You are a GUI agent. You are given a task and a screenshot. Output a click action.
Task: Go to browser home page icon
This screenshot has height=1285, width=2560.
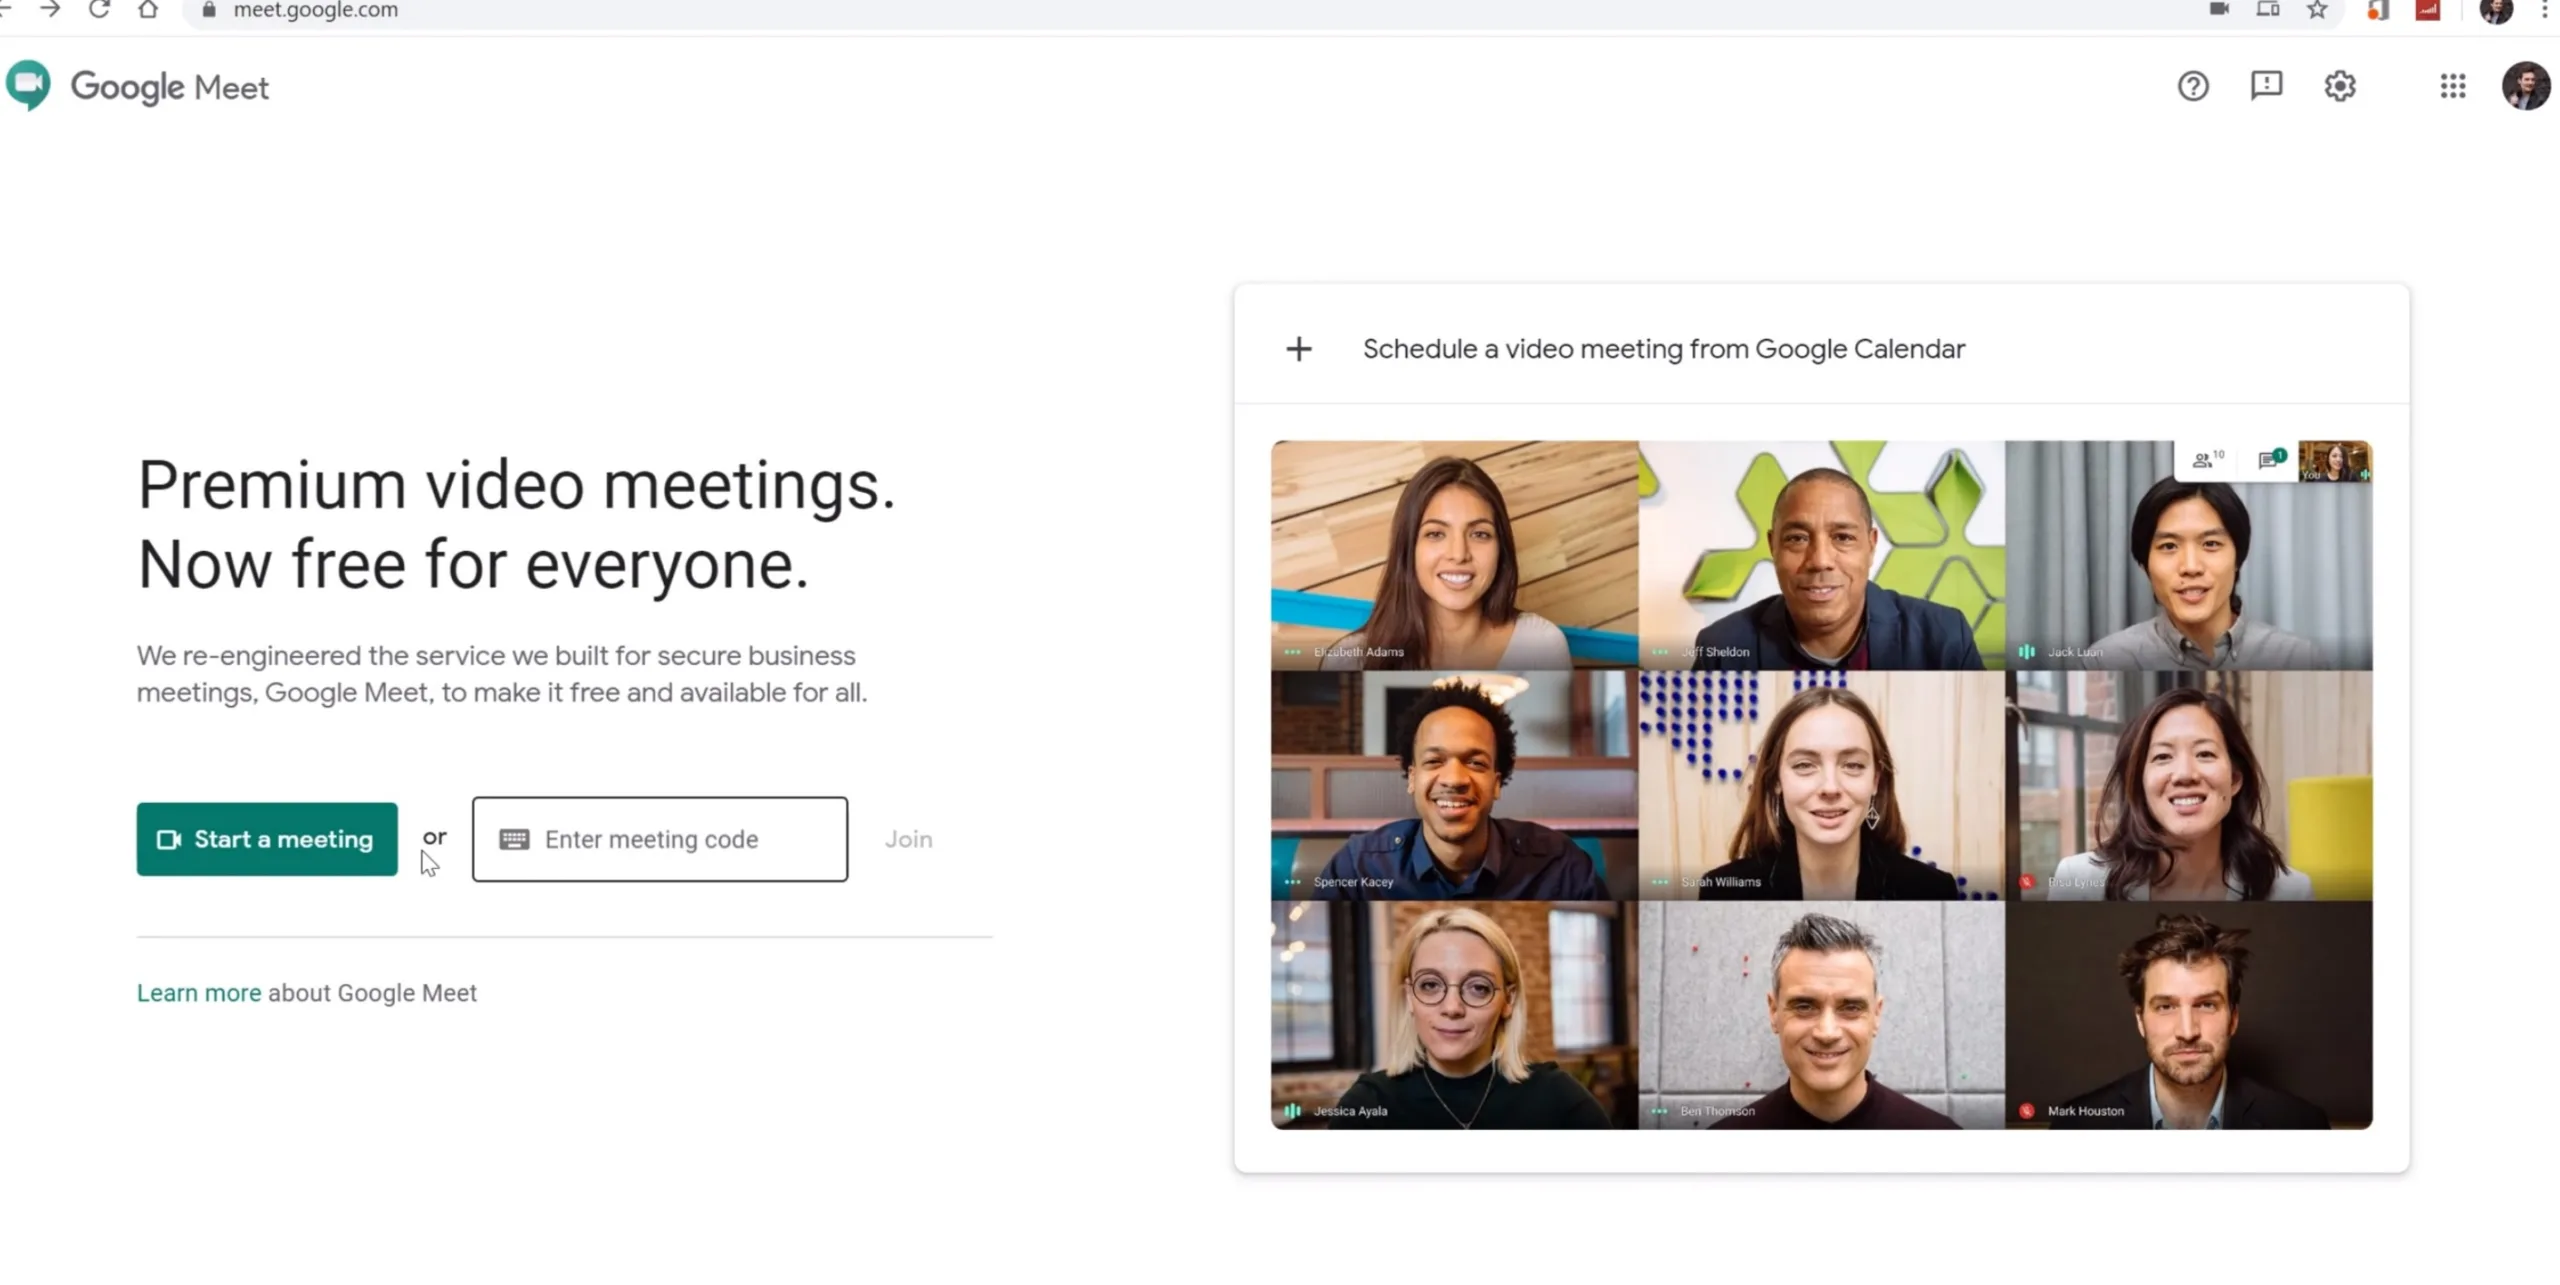[x=148, y=10]
